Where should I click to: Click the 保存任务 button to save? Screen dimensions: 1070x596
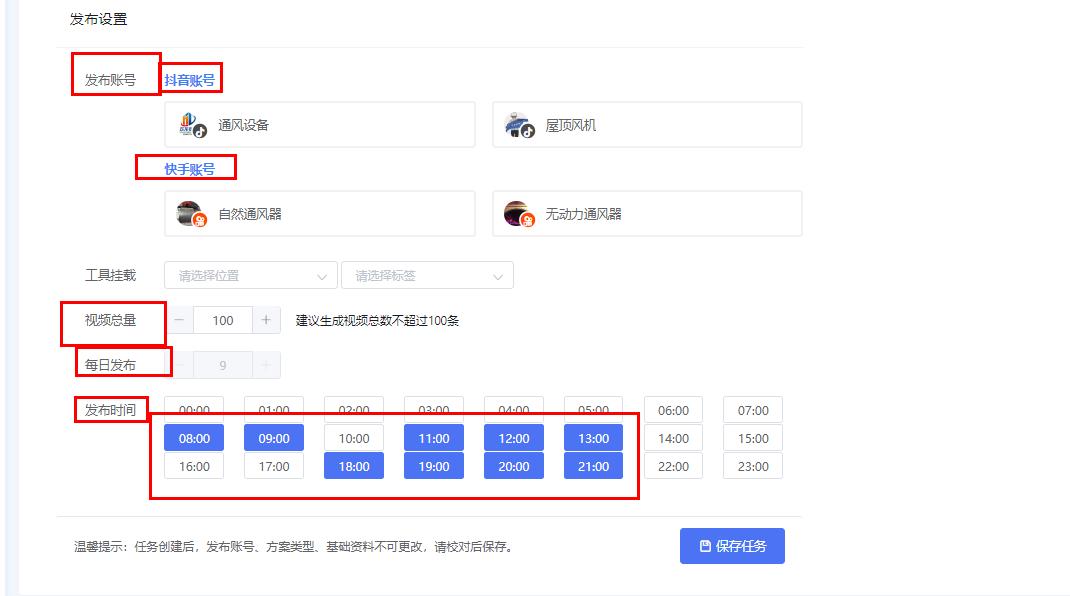click(732, 545)
